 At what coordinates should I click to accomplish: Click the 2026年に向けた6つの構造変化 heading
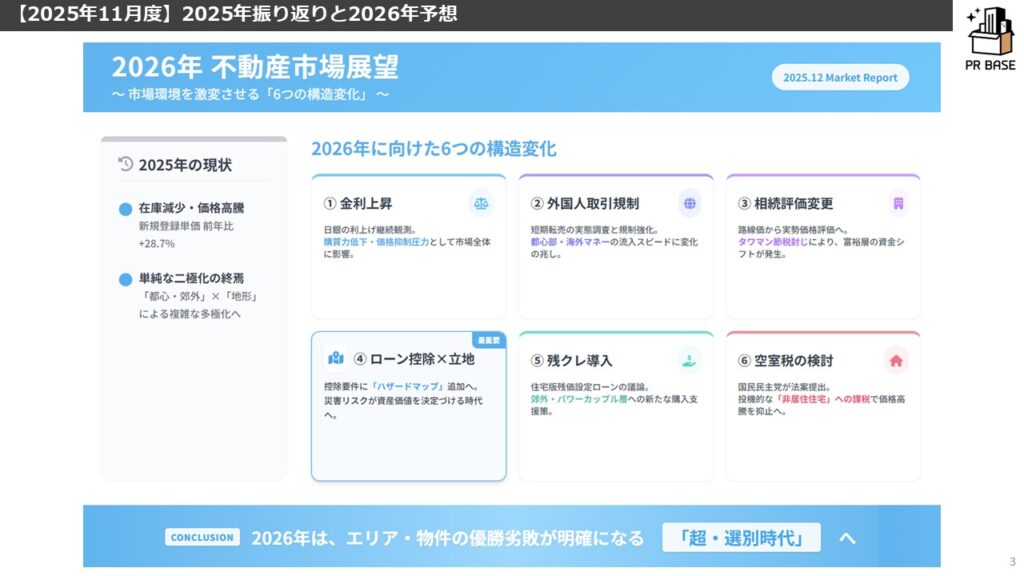(x=433, y=148)
